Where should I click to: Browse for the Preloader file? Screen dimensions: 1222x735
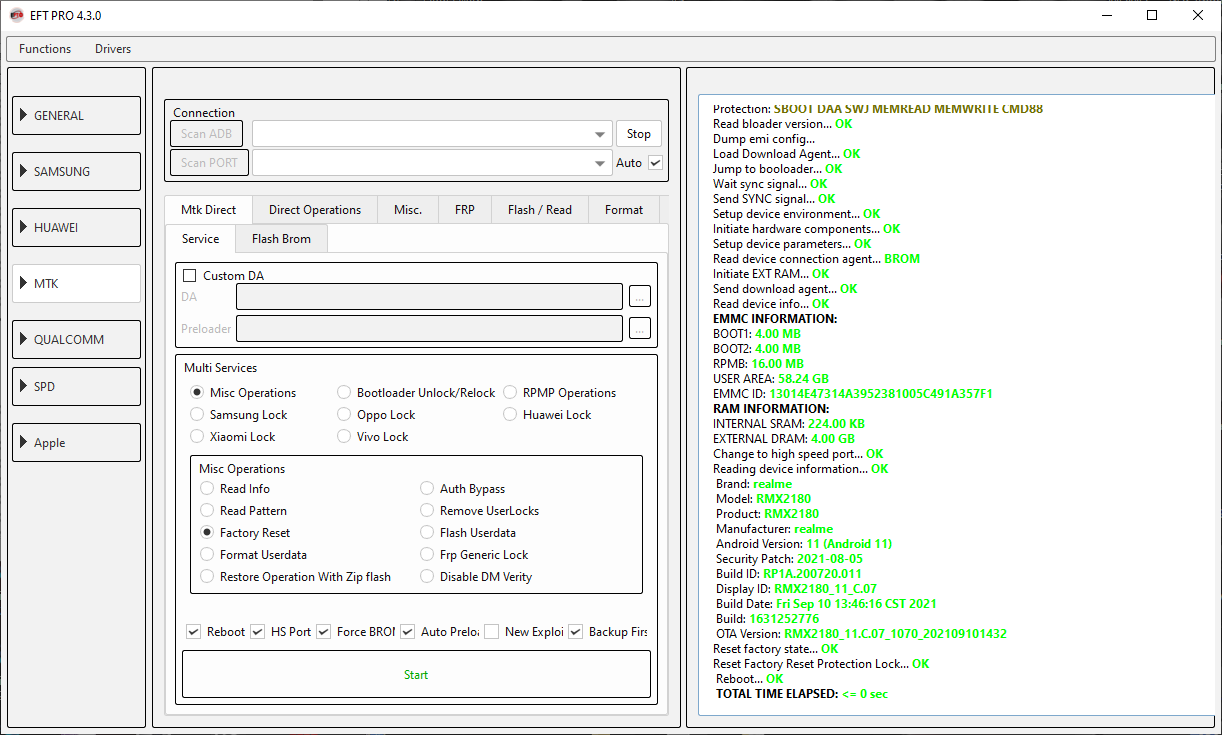point(640,328)
